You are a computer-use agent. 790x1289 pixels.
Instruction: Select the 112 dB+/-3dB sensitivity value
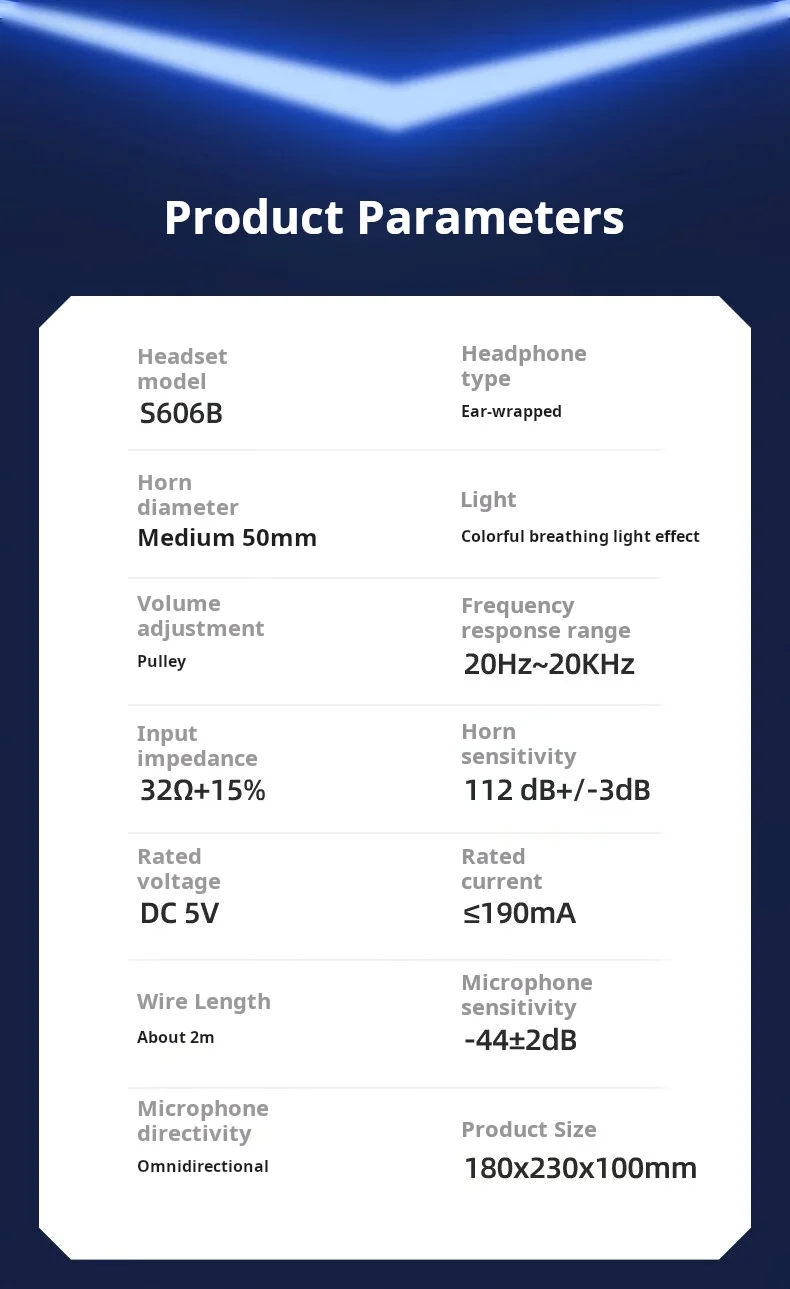coord(557,790)
